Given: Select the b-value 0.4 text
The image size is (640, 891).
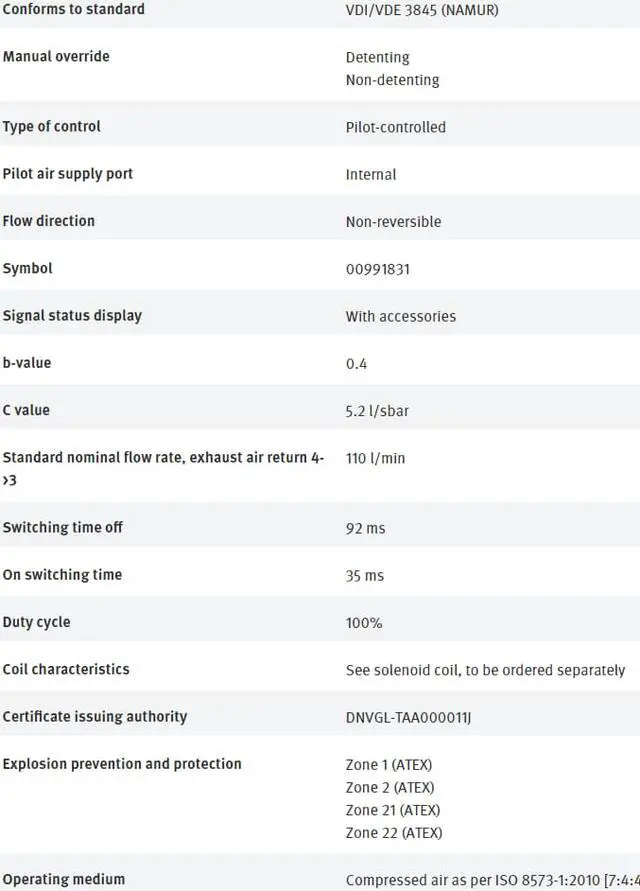Looking at the screenshot, I should (x=356, y=363).
